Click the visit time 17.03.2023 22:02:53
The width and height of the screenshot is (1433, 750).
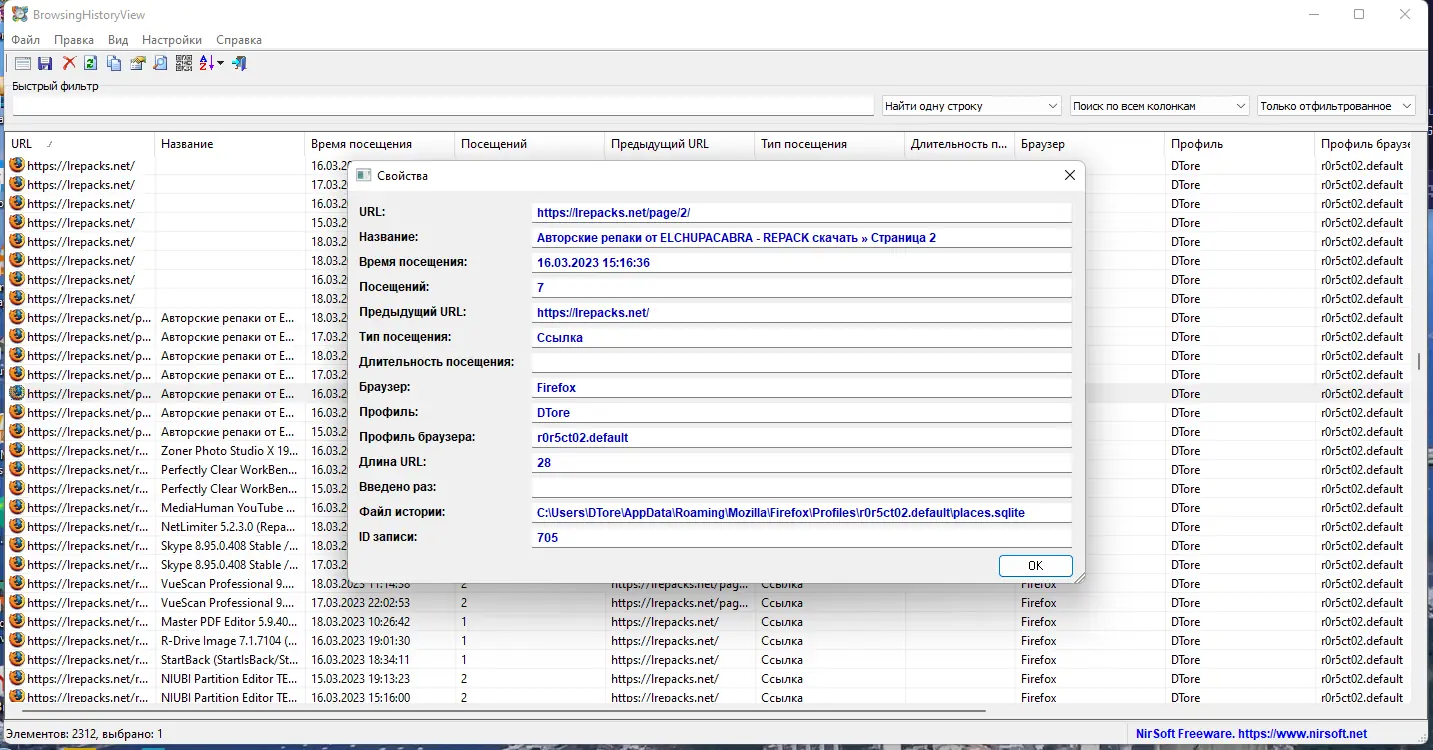(x=360, y=603)
